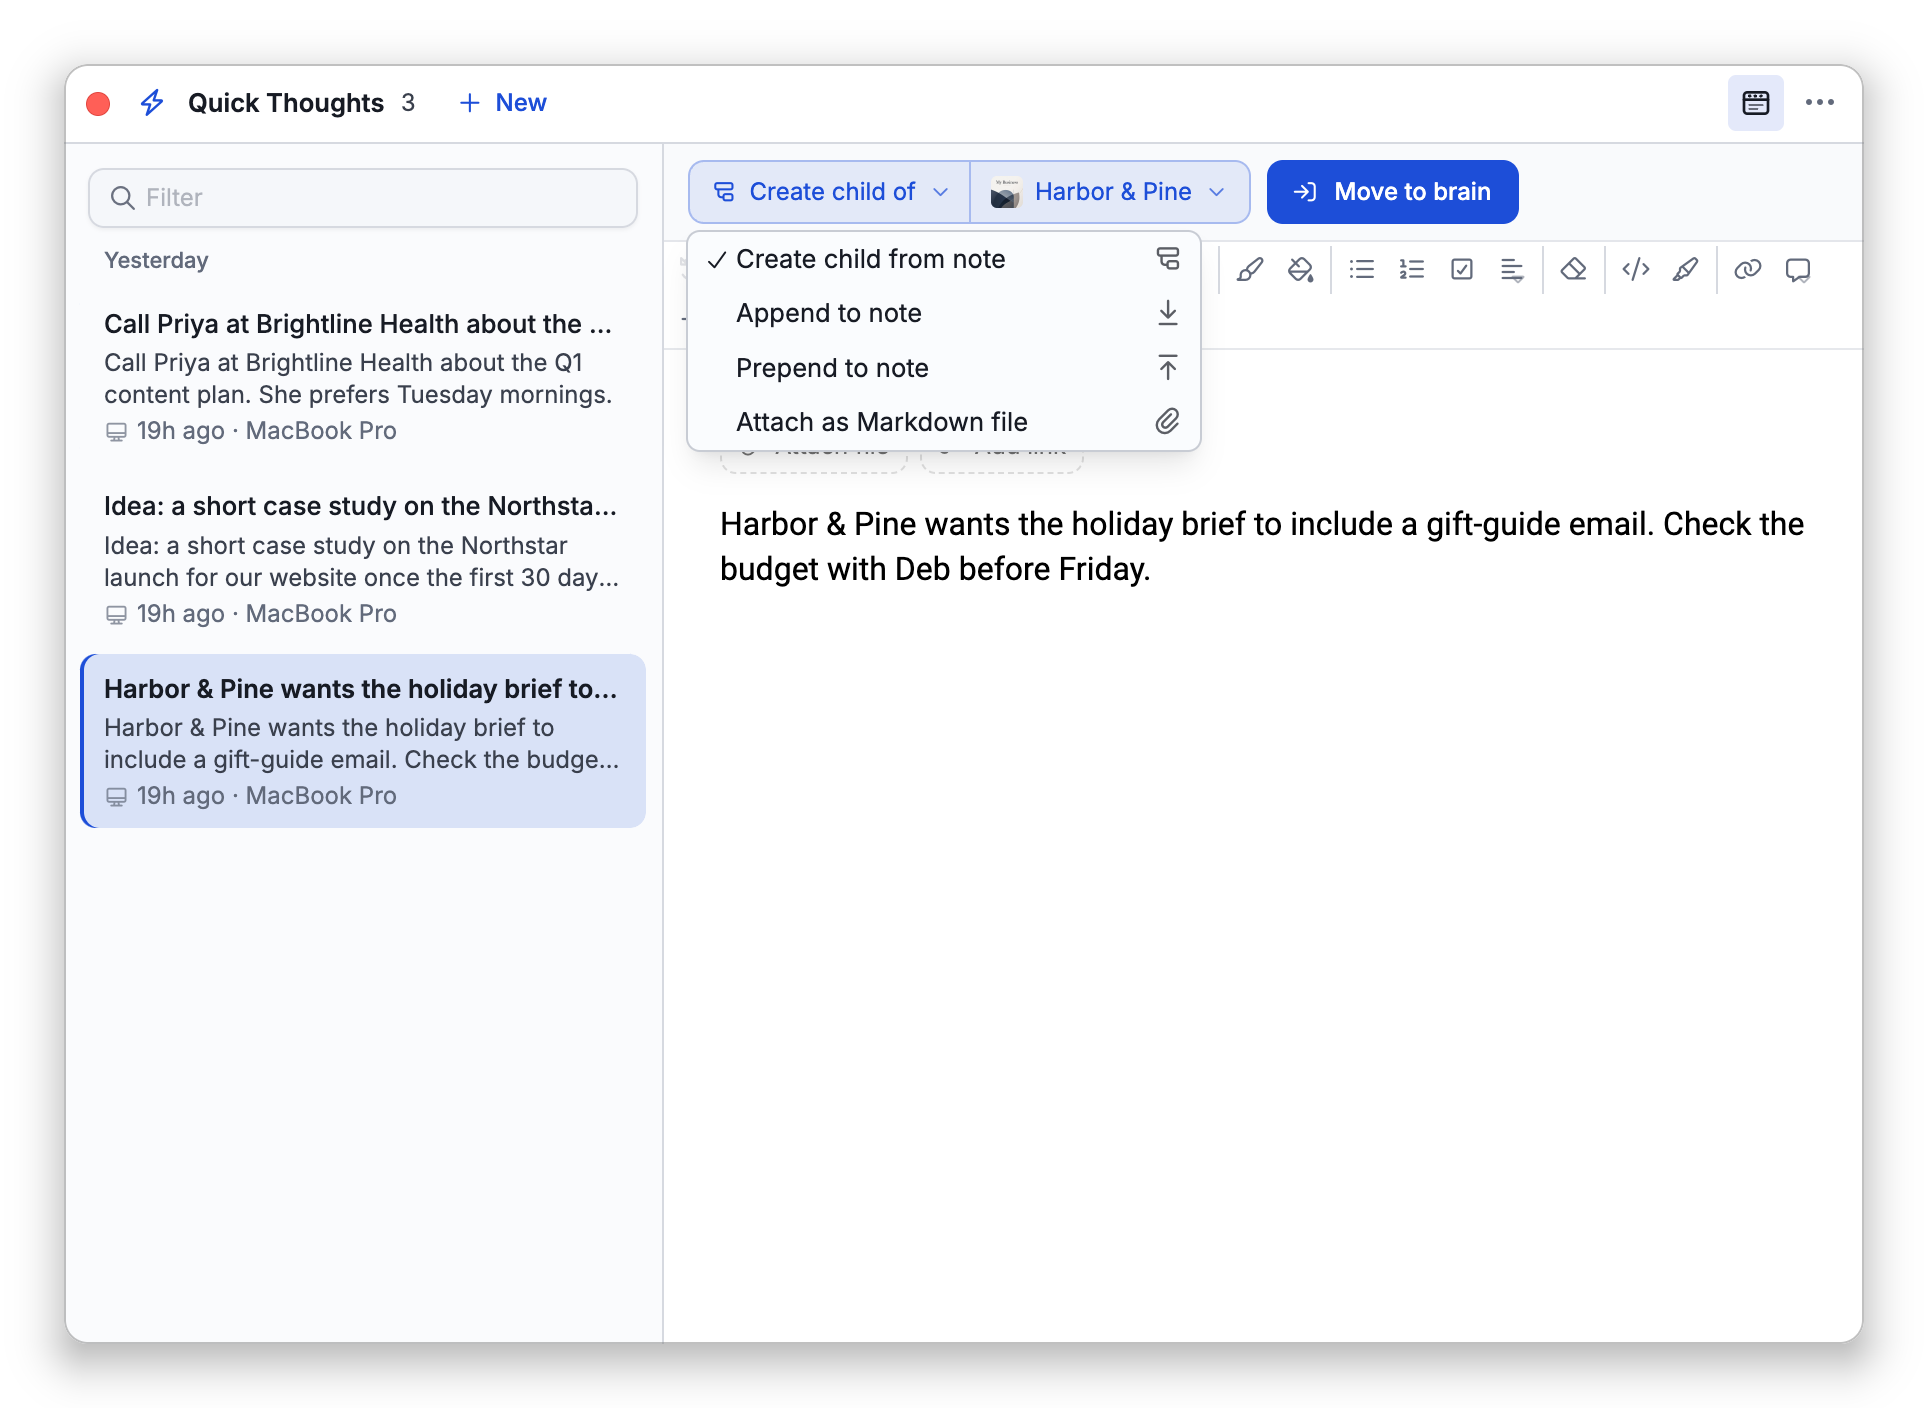This screenshot has width=1928, height=1408.
Task: Select Attach as Markdown file option
Action: click(944, 422)
